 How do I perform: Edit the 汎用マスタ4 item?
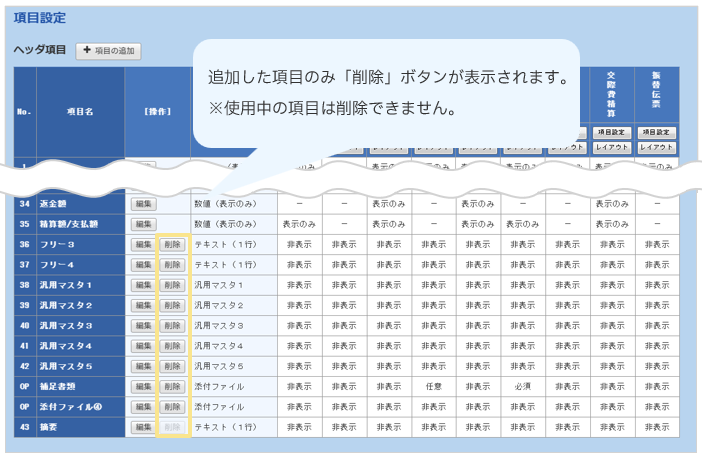click(144, 346)
